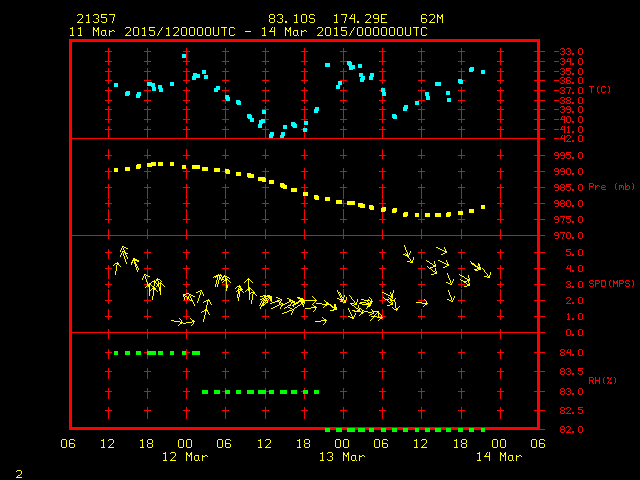Click the "990.0" pressure tick value
The height and width of the screenshot is (480, 640).
tap(569, 171)
